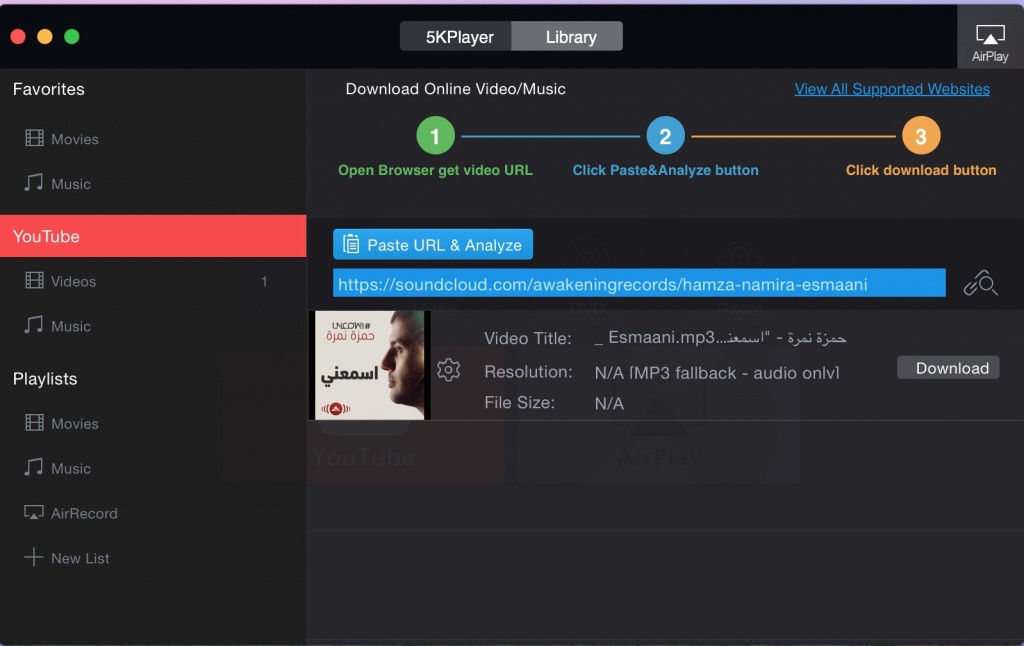1024x646 pixels.
Task: Click the Esmaani album cover thumbnail
Action: click(x=370, y=365)
